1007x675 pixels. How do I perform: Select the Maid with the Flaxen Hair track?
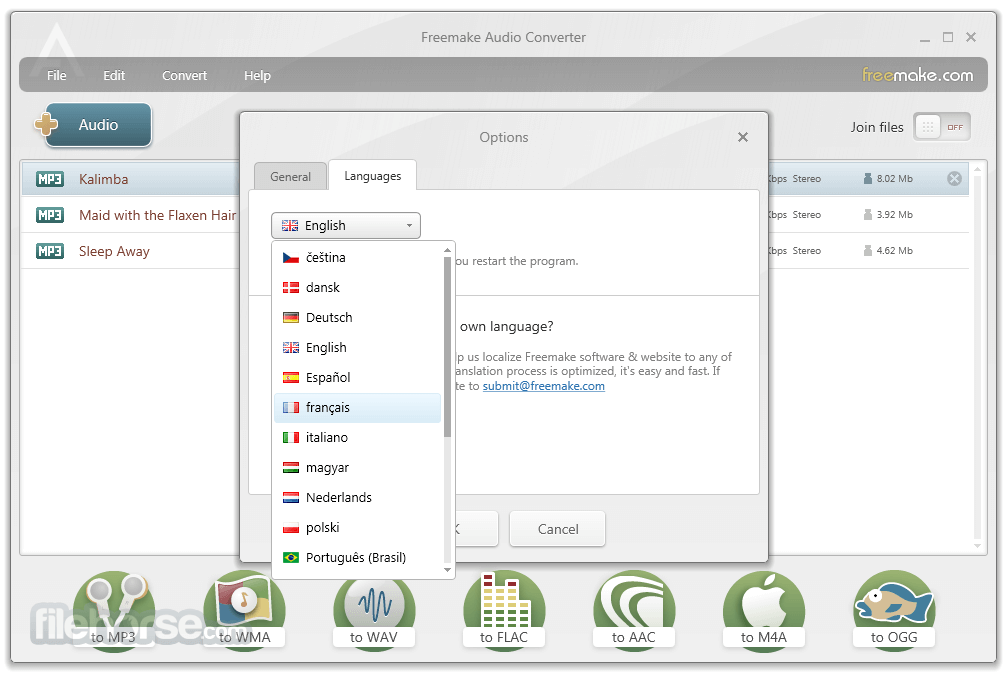(x=157, y=215)
